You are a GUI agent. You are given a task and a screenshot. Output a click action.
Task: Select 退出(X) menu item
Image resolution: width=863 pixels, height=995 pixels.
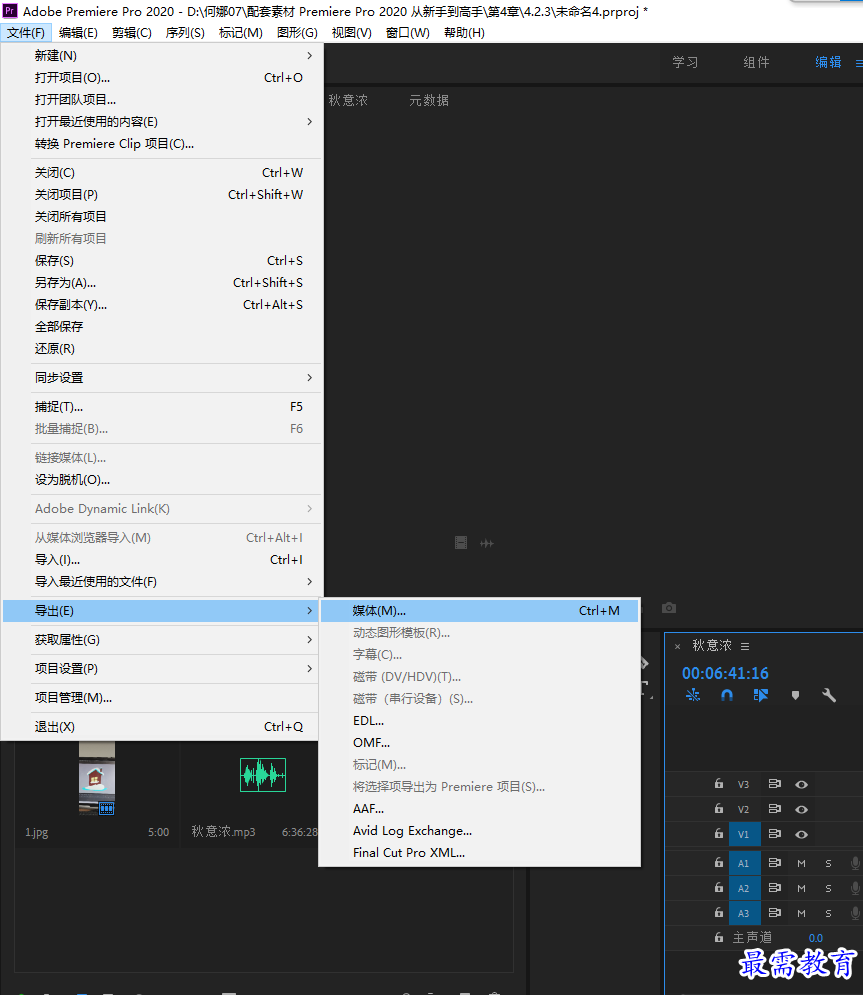(162, 727)
